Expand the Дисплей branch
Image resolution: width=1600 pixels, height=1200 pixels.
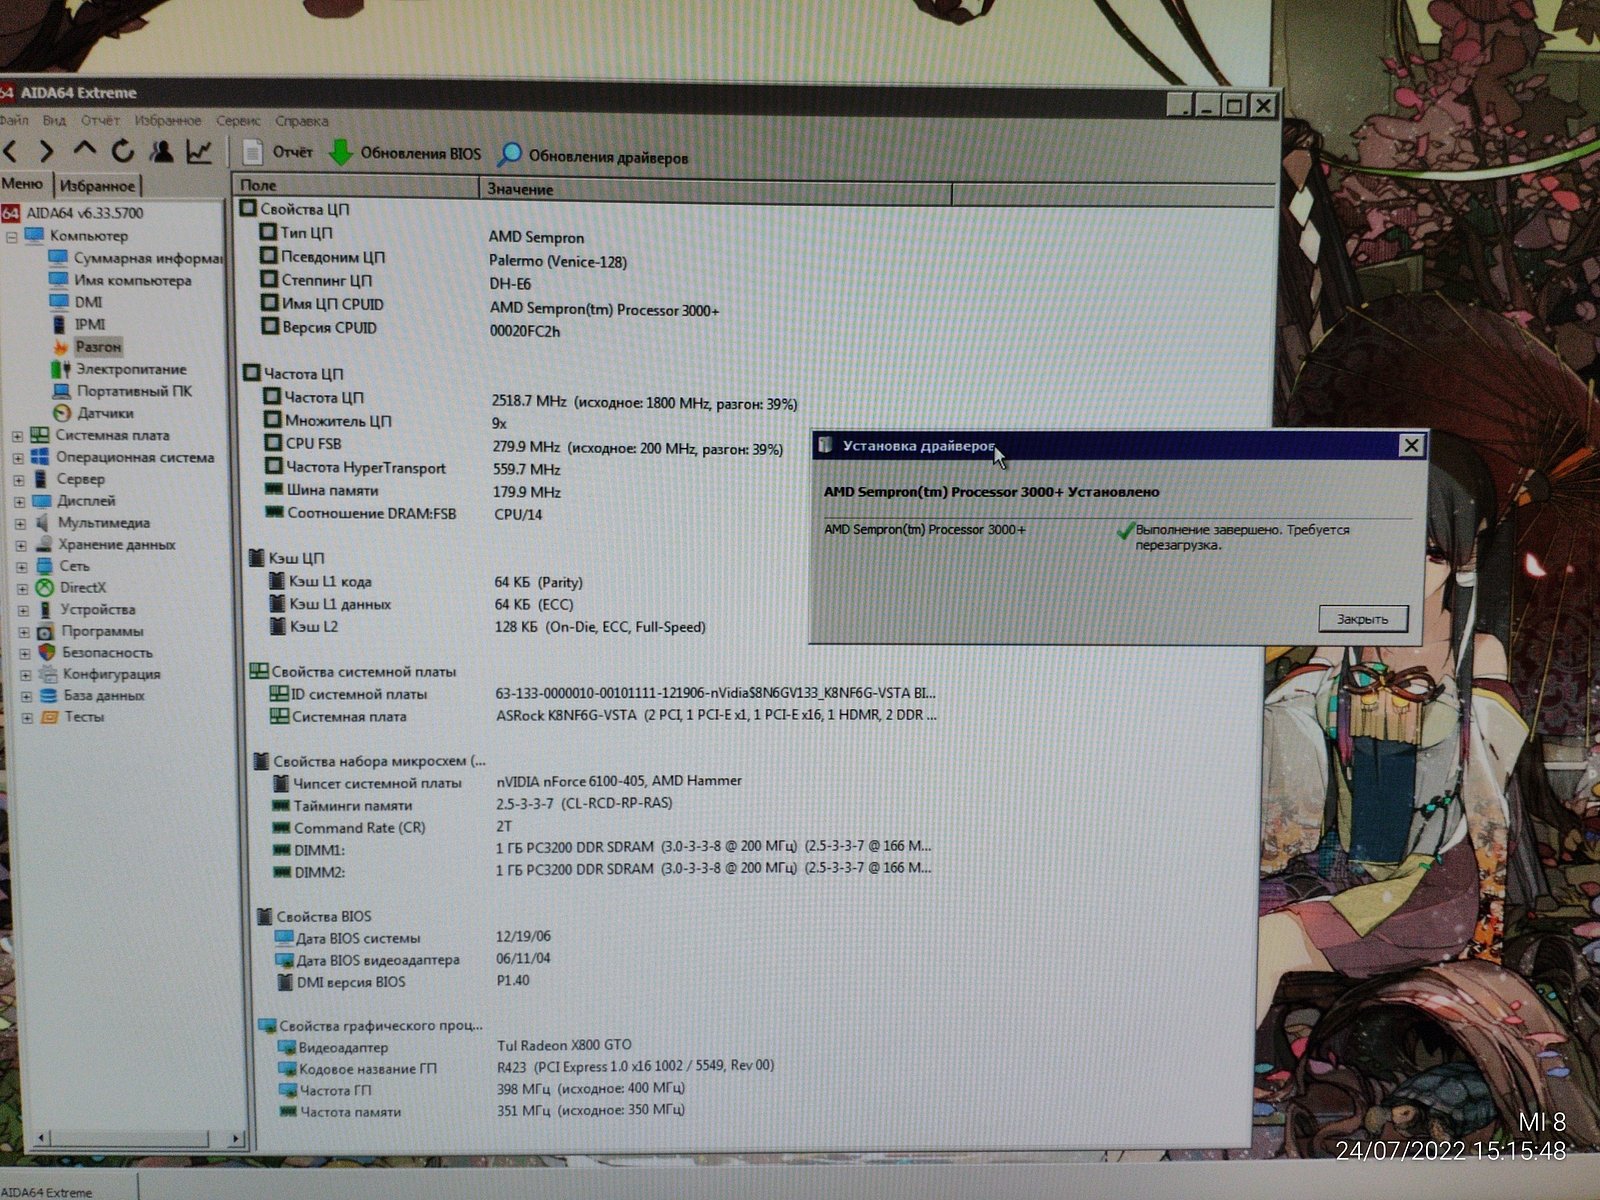point(19,502)
